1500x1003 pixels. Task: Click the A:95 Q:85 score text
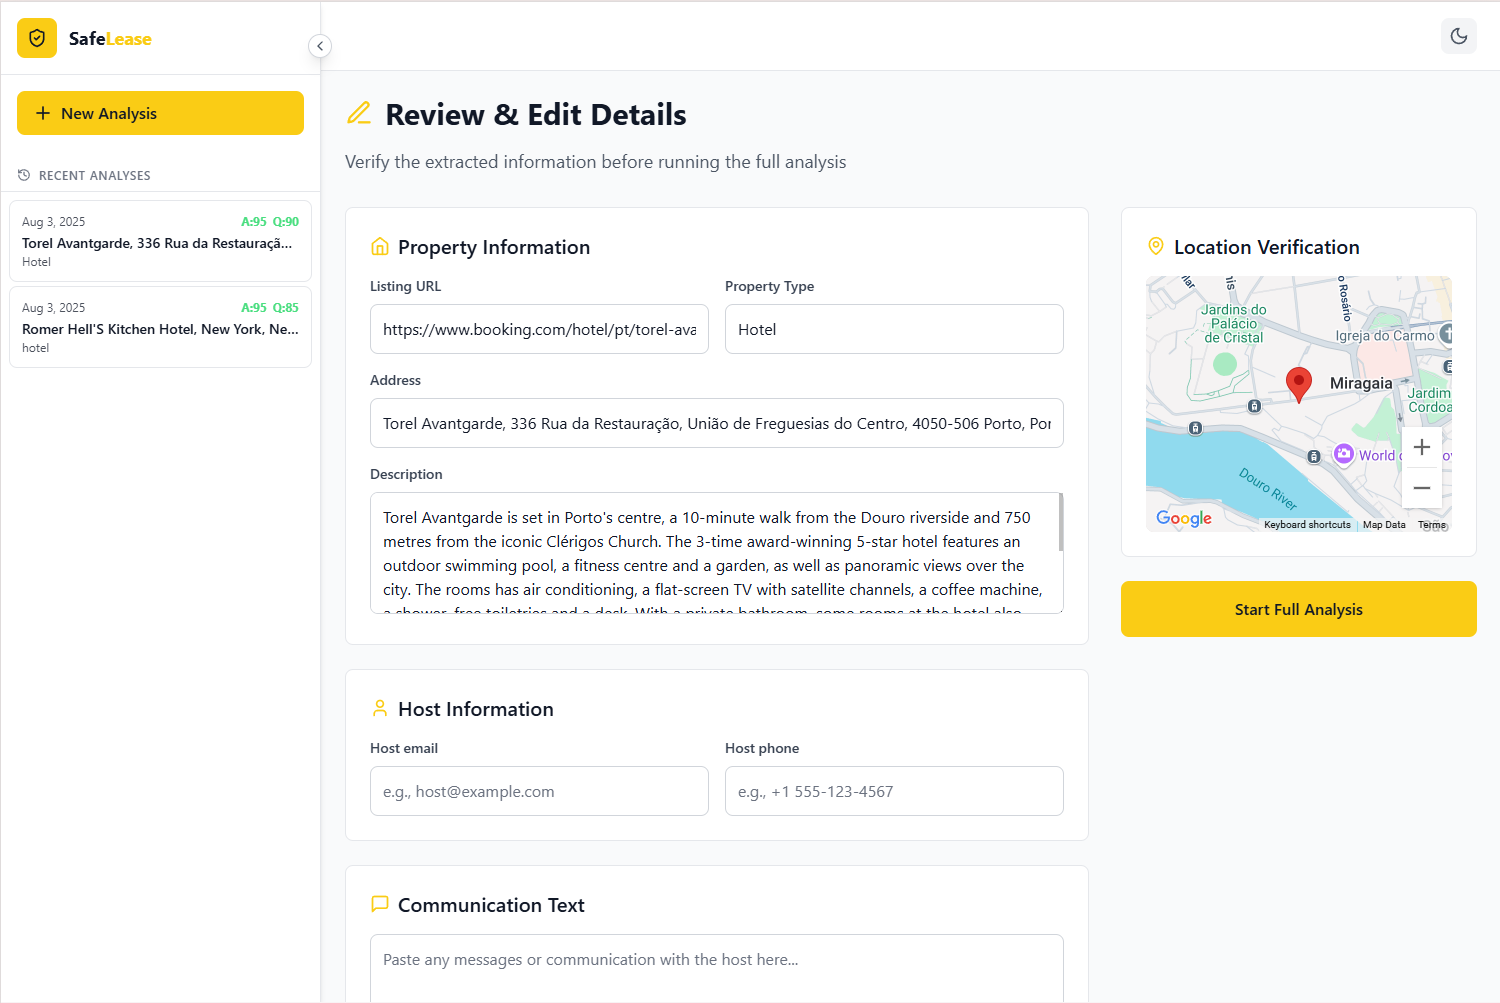point(270,308)
